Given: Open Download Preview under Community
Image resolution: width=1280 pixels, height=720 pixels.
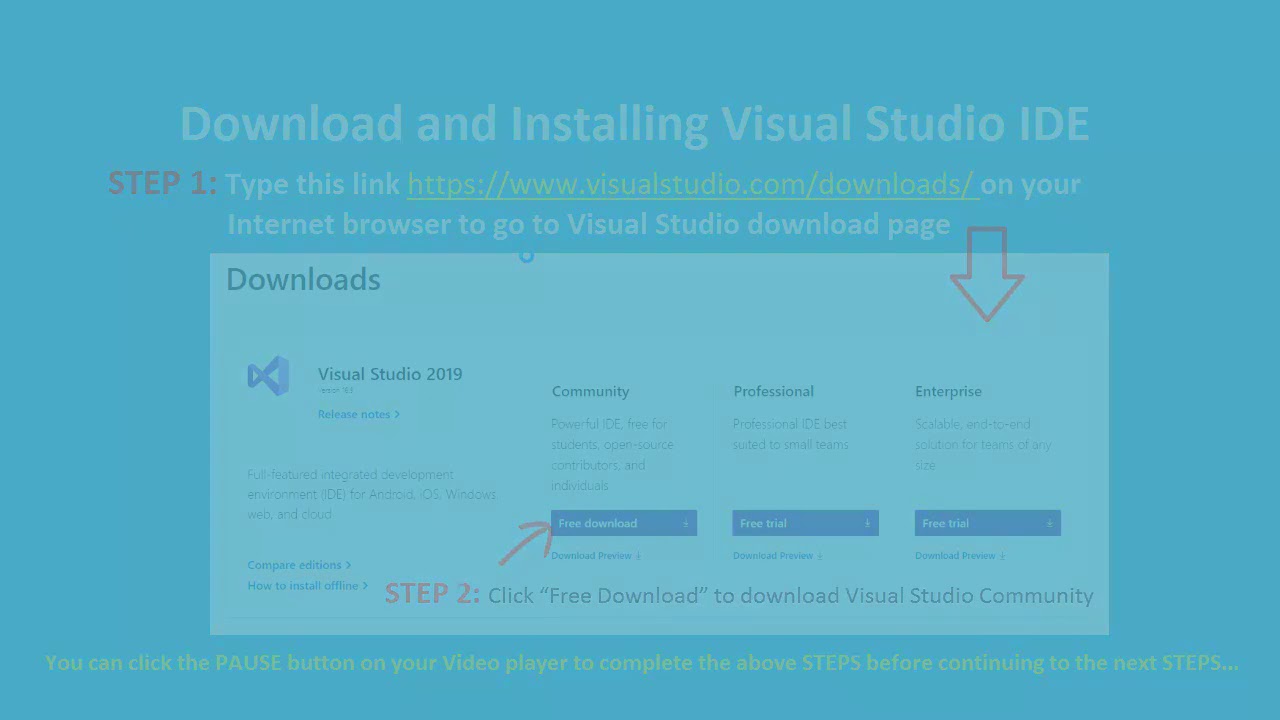Looking at the screenshot, I should tap(596, 556).
